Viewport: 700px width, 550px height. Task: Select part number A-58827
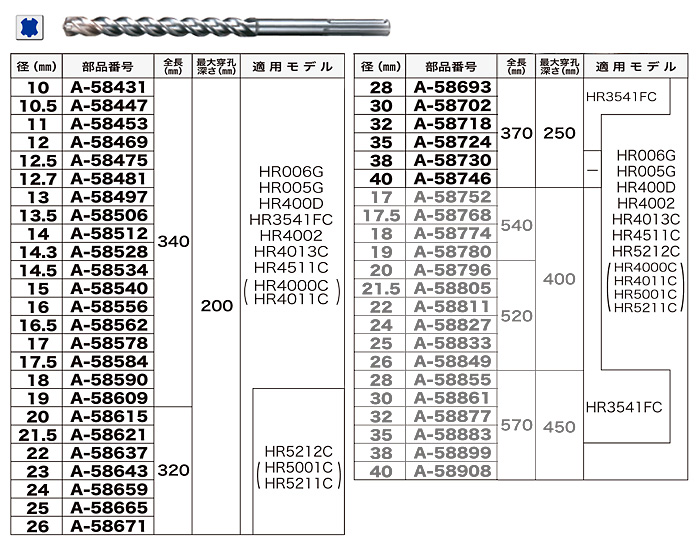pos(452,325)
